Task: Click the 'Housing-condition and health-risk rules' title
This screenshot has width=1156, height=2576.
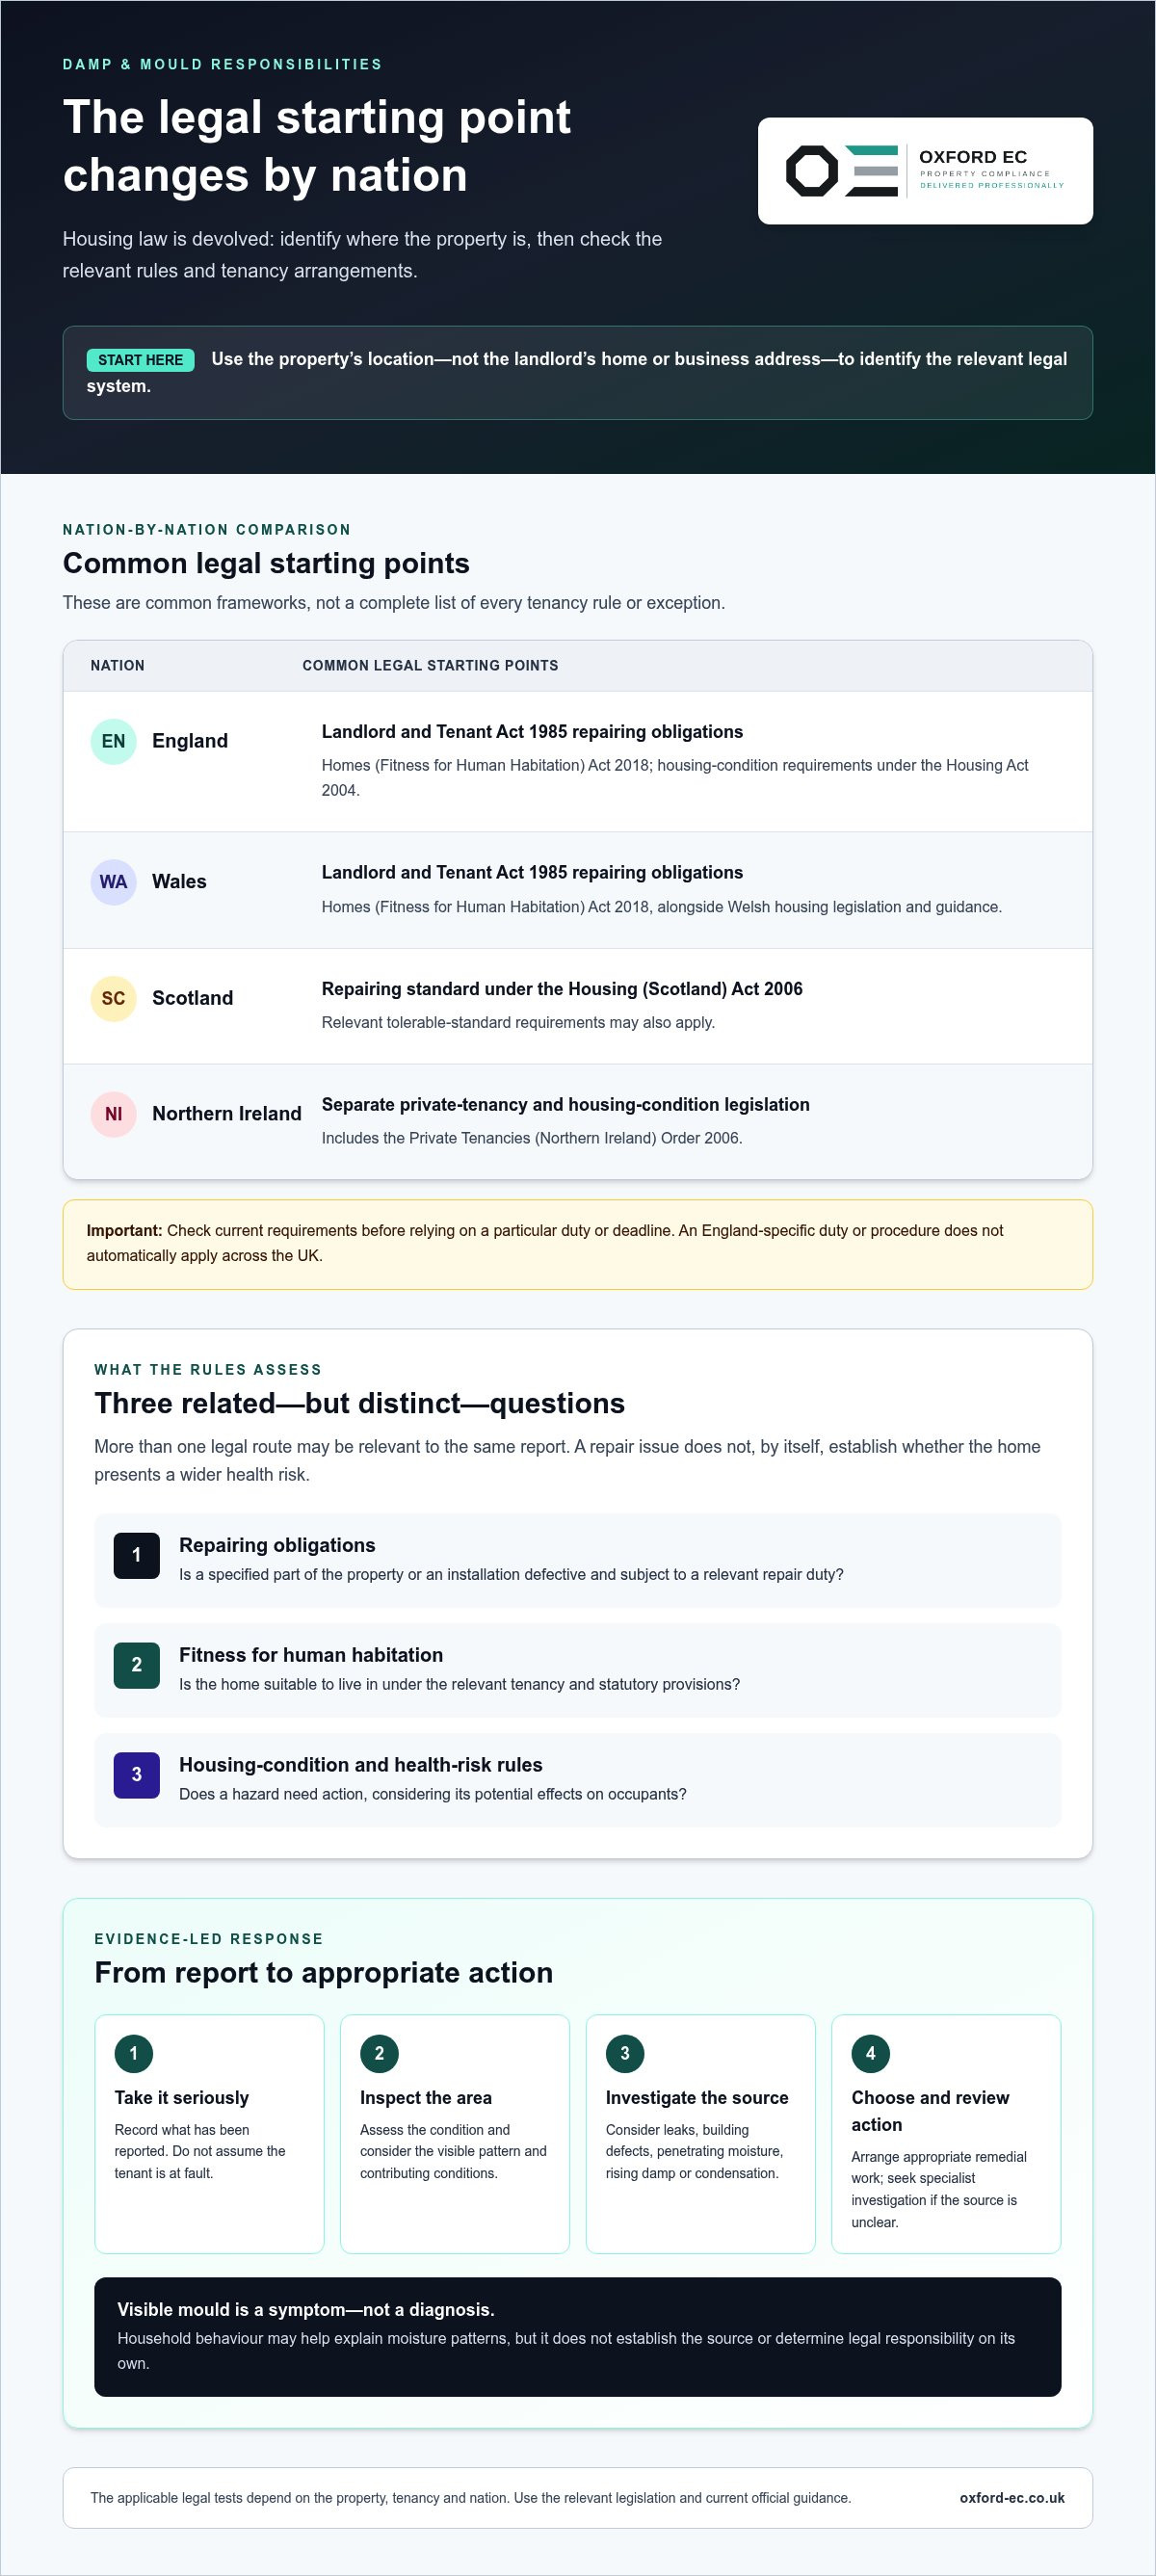Action: (x=361, y=1765)
